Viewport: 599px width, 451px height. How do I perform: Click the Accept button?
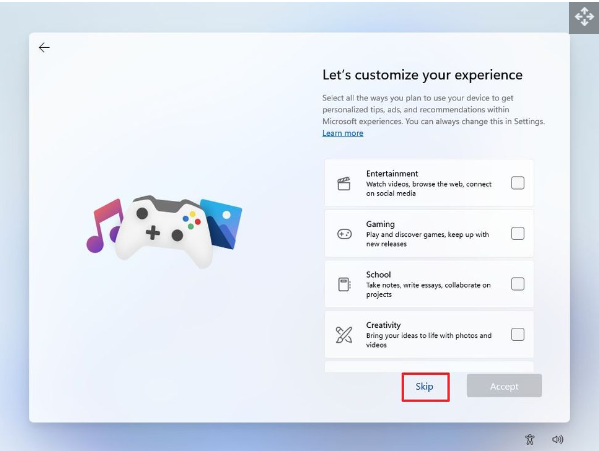click(x=504, y=386)
